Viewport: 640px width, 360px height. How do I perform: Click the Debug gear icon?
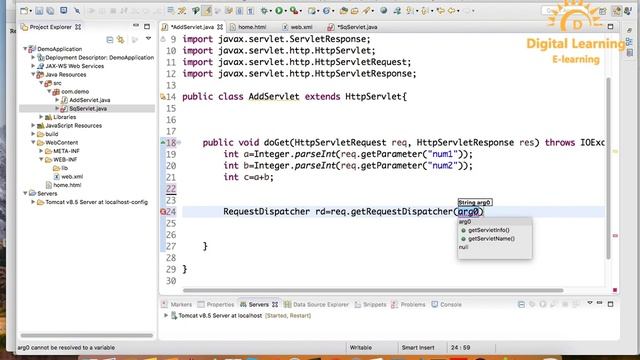point(264,11)
